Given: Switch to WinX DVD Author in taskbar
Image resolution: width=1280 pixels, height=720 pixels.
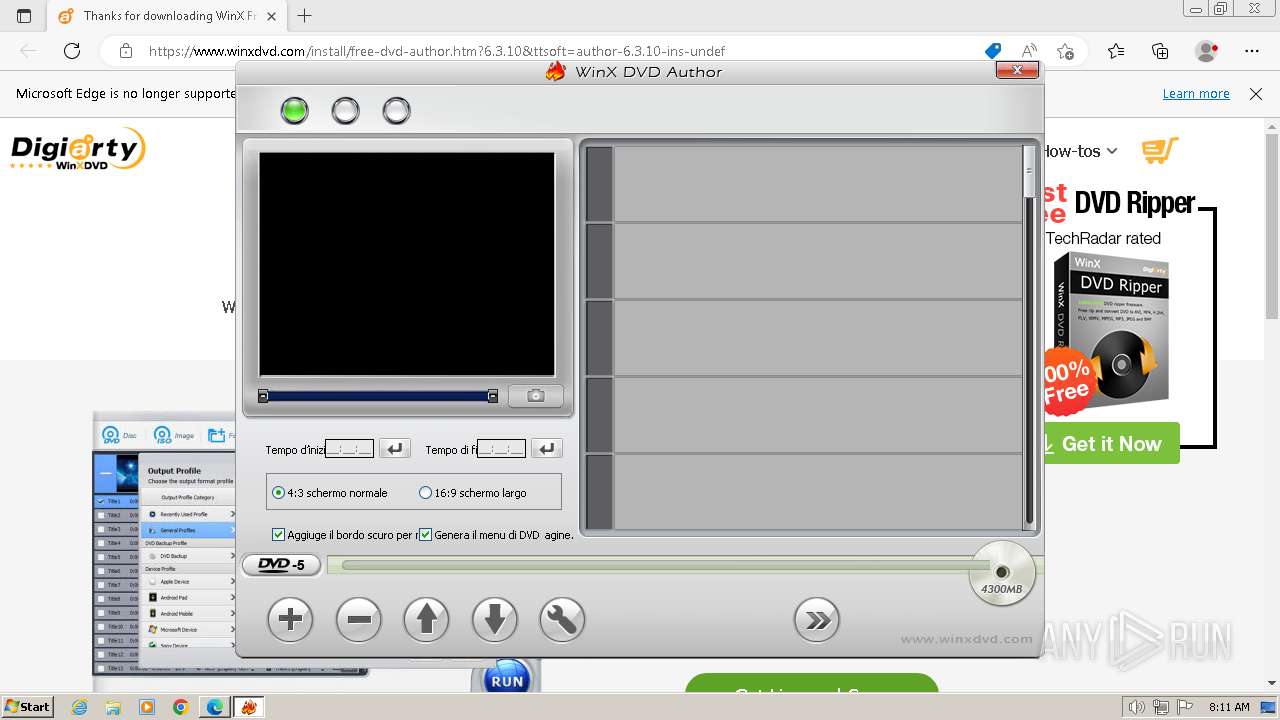Looking at the screenshot, I should tap(248, 707).
